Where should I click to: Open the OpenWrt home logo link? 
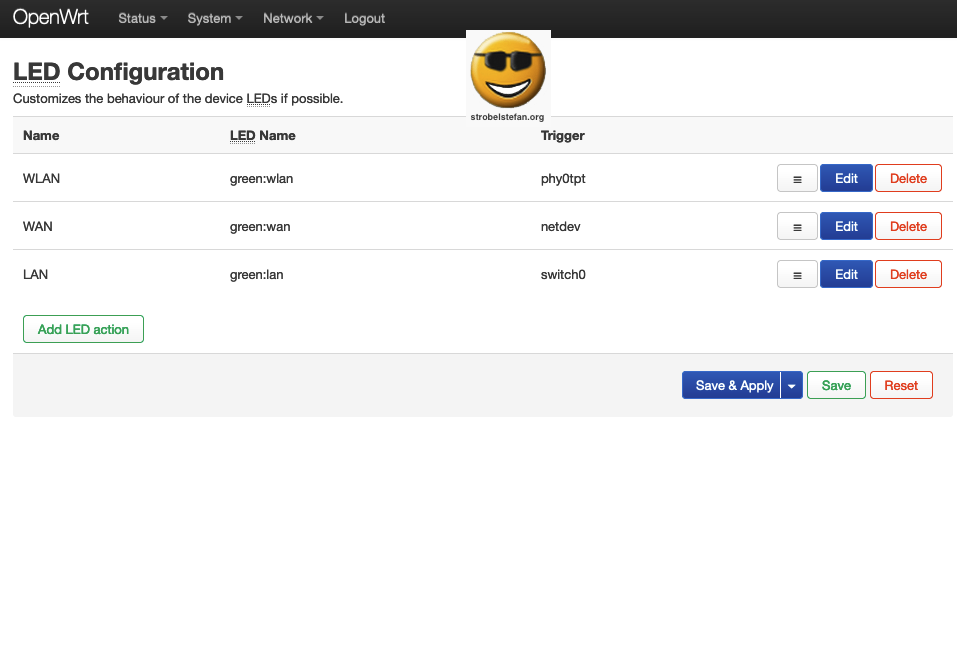point(51,18)
